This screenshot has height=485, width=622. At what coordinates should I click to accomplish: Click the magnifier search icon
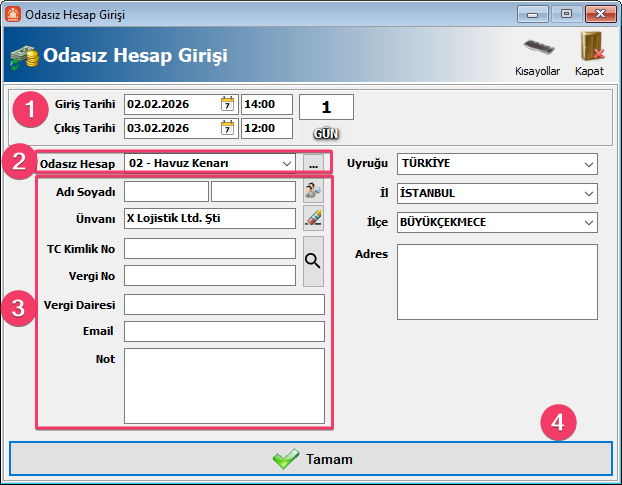pos(313,262)
